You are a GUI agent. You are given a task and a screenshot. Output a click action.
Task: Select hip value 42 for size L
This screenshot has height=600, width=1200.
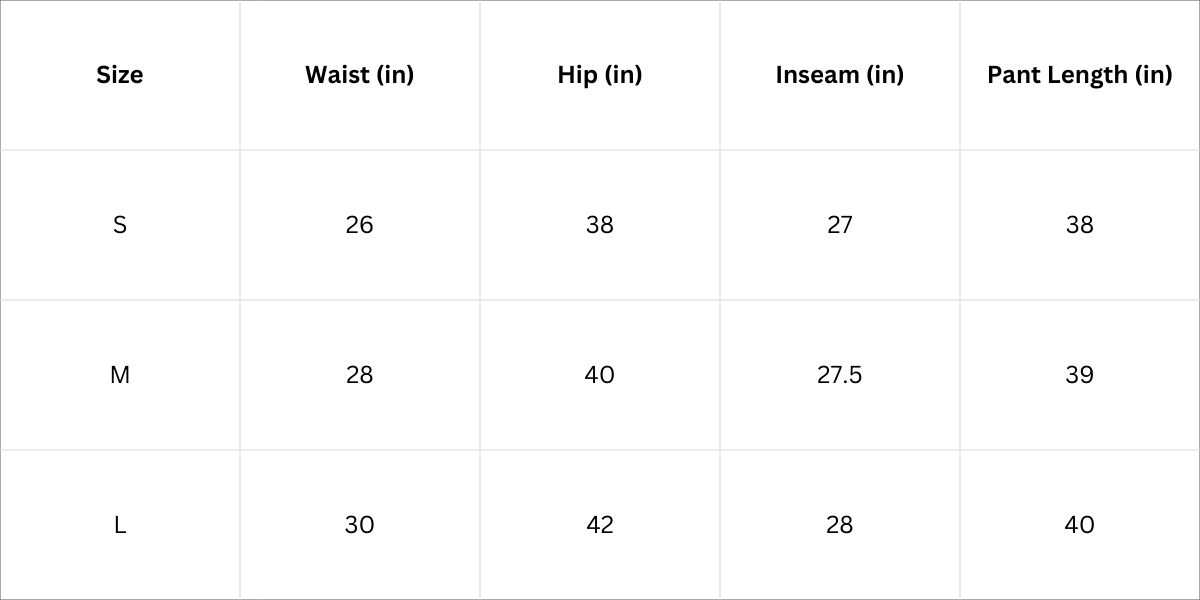(600, 525)
